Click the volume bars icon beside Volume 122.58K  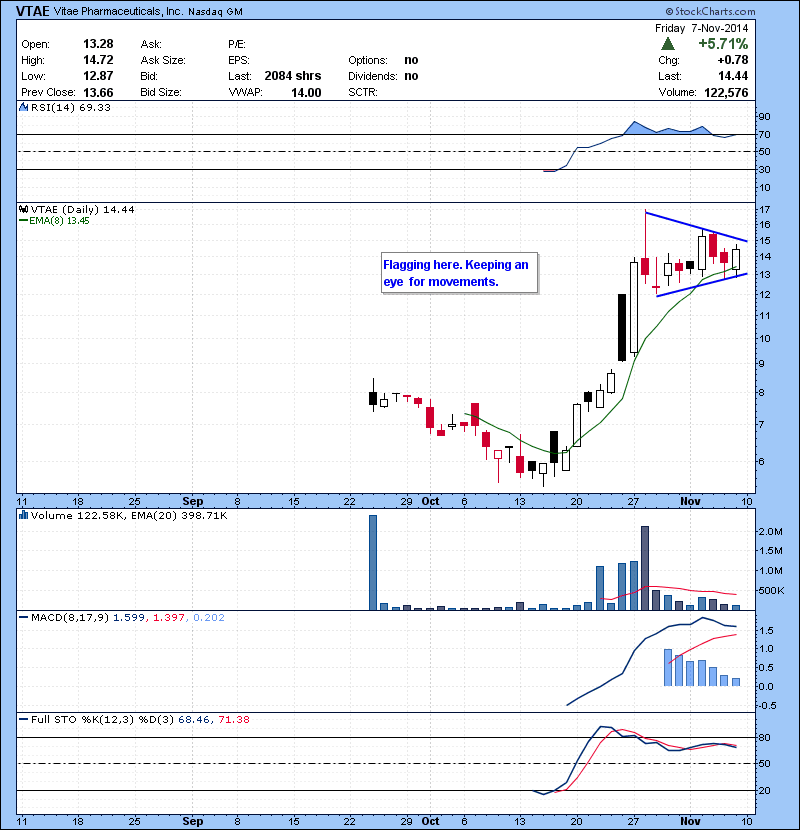[23, 515]
